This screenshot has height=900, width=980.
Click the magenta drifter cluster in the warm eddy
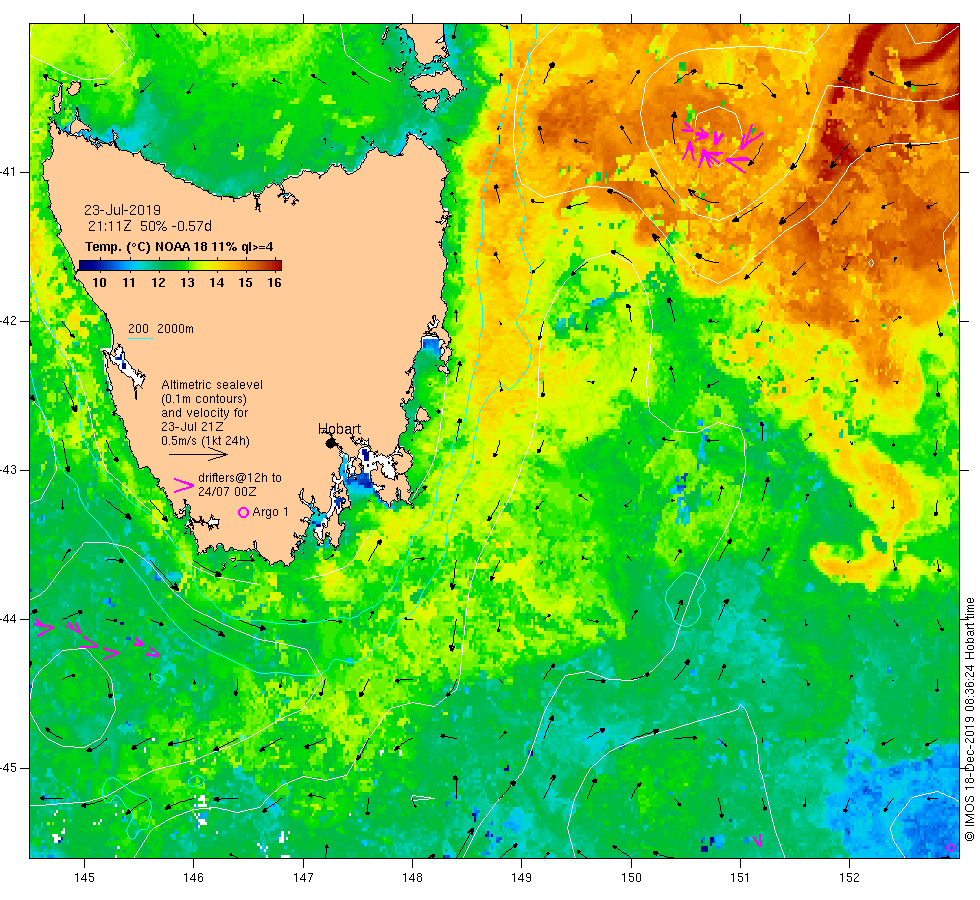(721, 146)
